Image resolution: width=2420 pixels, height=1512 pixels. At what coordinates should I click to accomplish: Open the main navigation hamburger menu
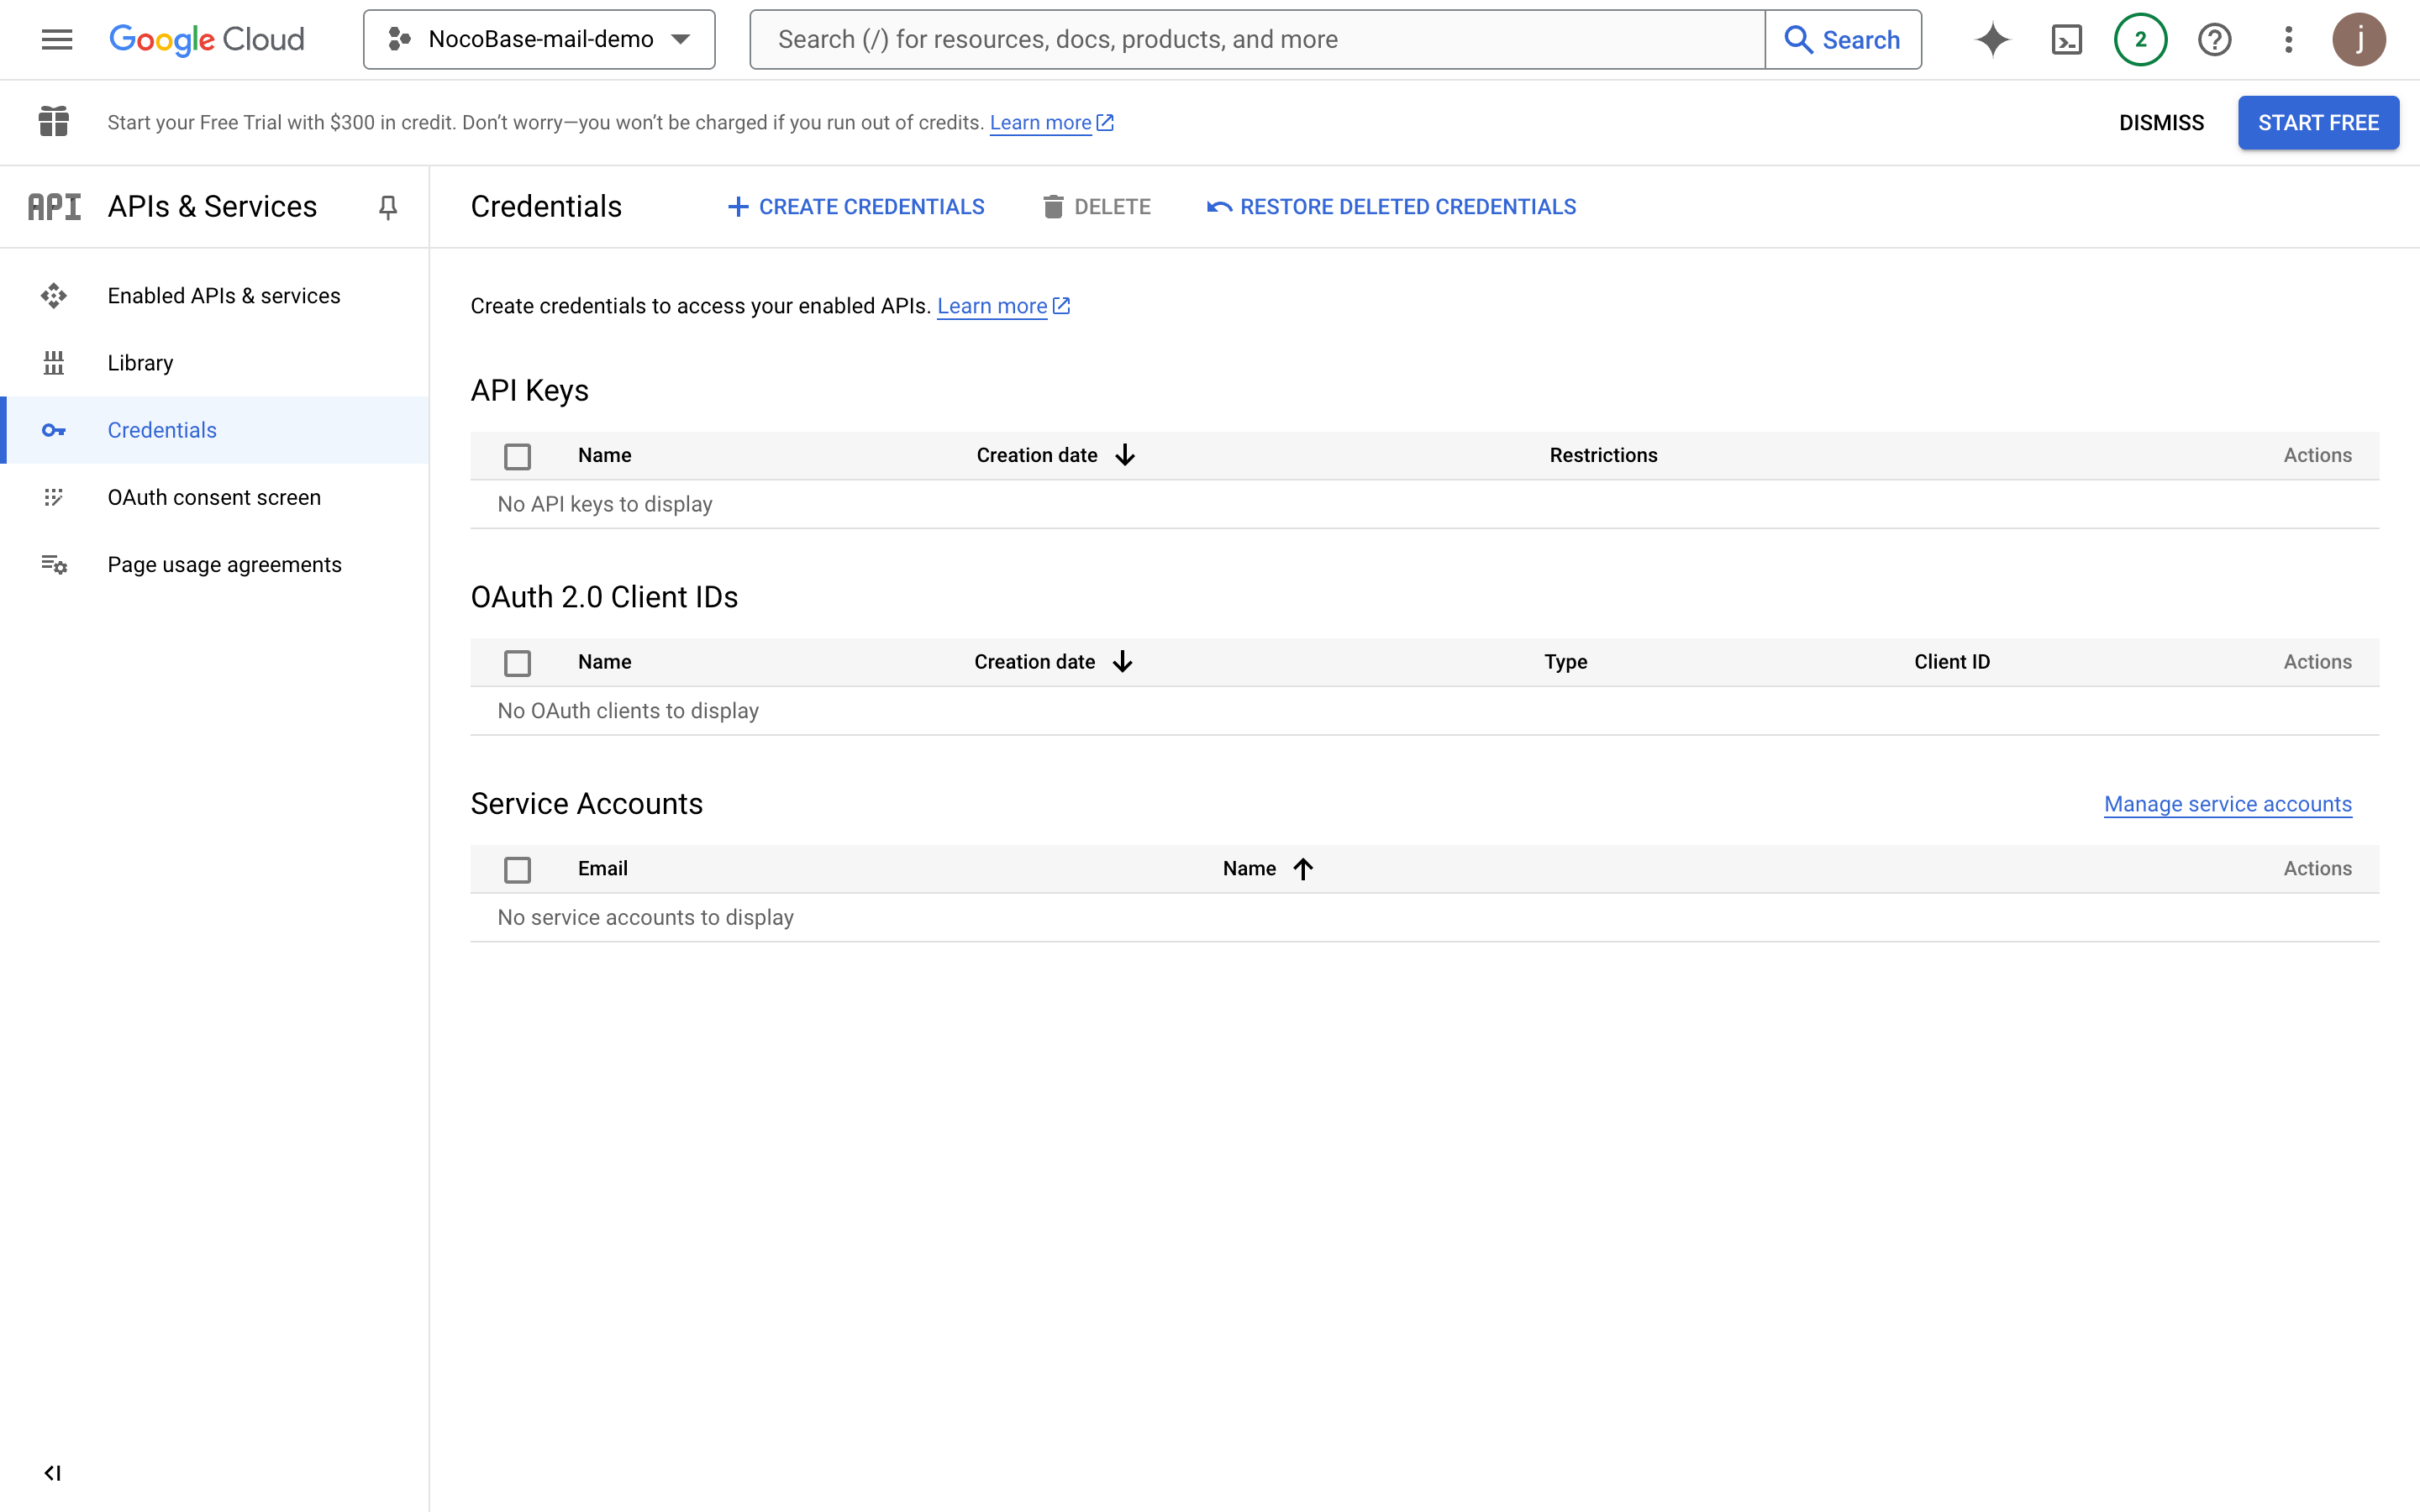tap(57, 39)
